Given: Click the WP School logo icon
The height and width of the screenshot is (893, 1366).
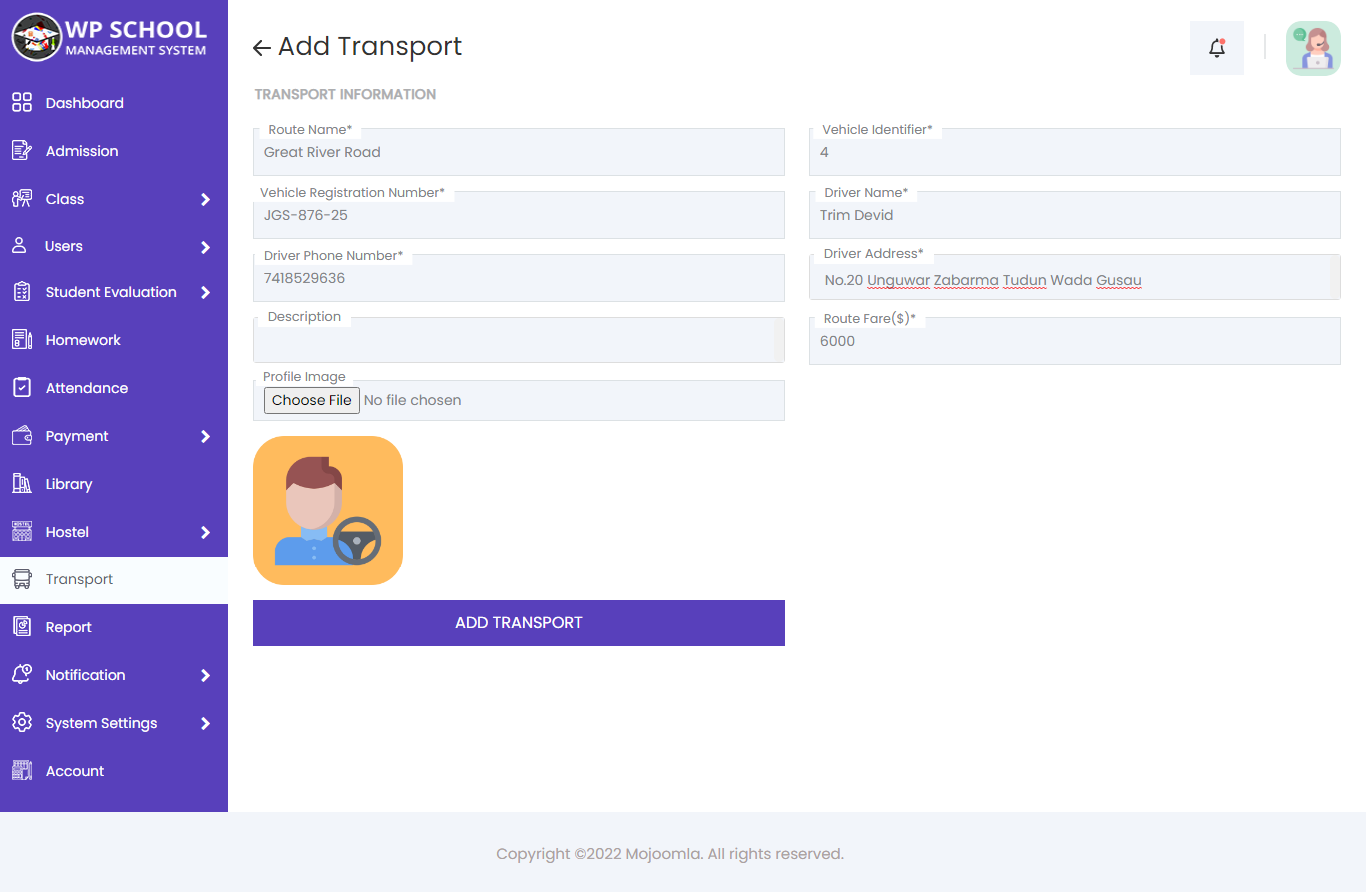Looking at the screenshot, I should pyautogui.click(x=36, y=38).
